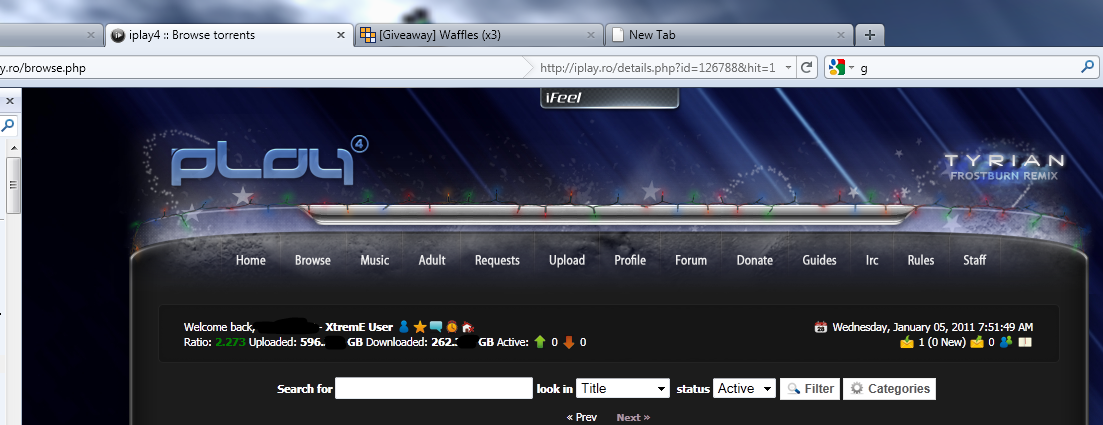This screenshot has height=425, width=1103.
Task: Open the status Active dropdown
Action: 744,388
